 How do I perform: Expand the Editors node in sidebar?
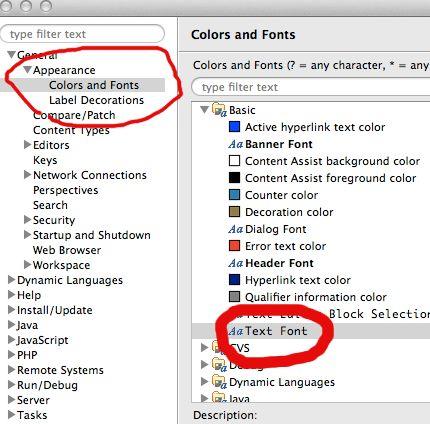28,145
